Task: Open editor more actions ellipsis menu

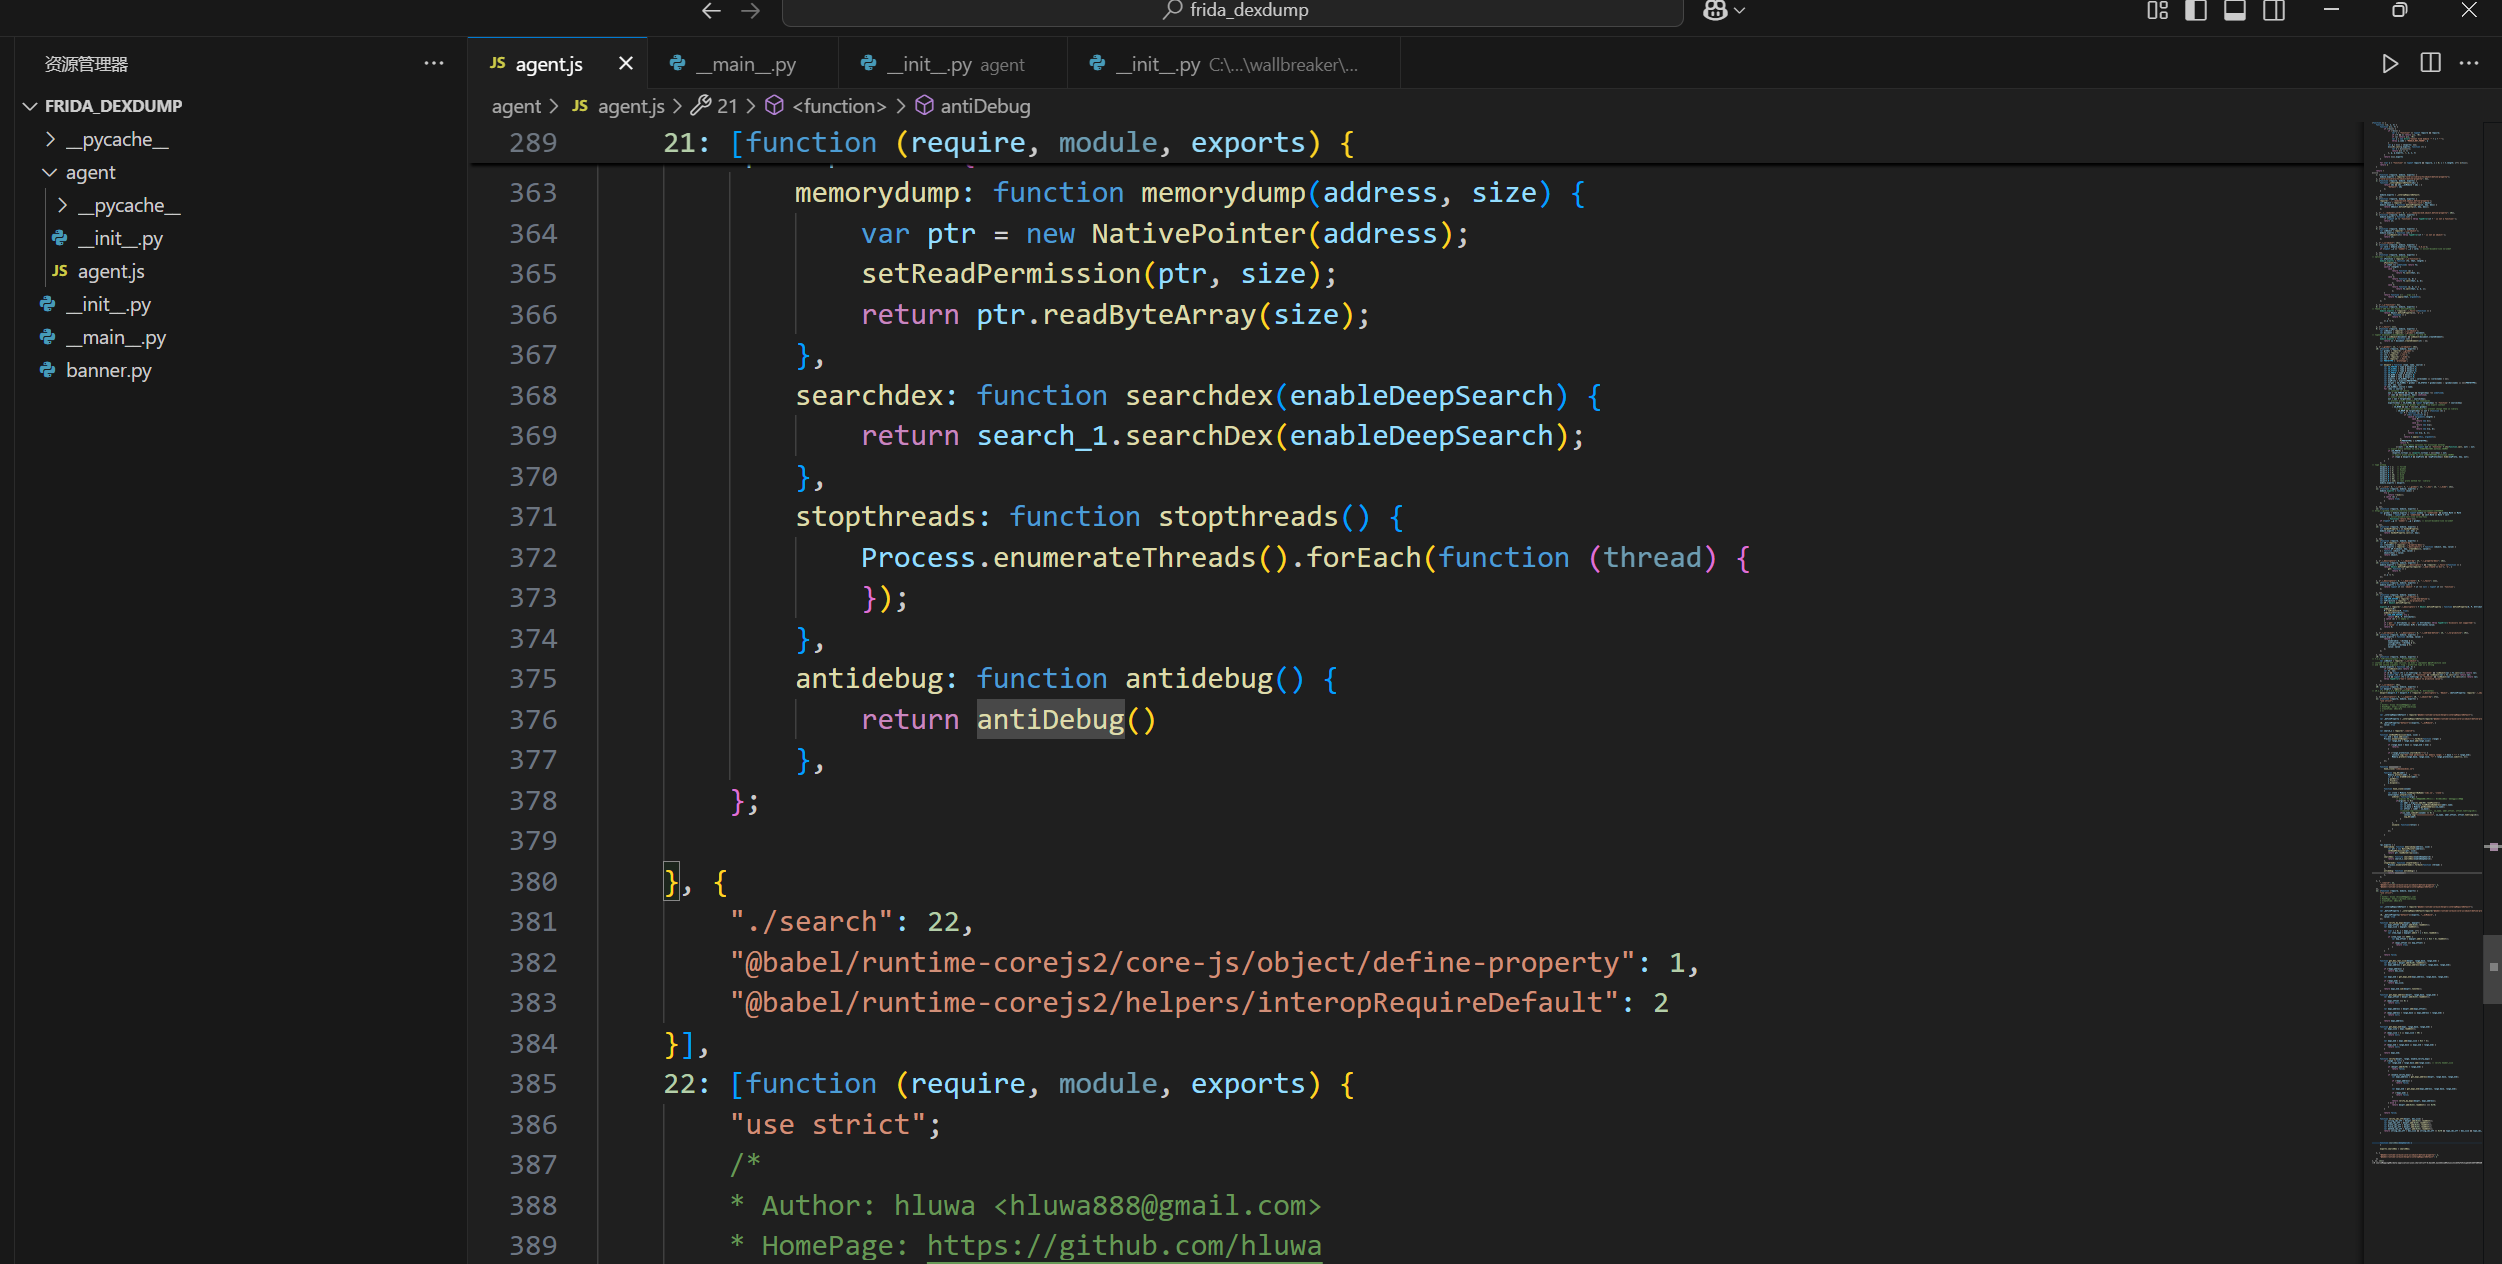Action: [x=2469, y=63]
